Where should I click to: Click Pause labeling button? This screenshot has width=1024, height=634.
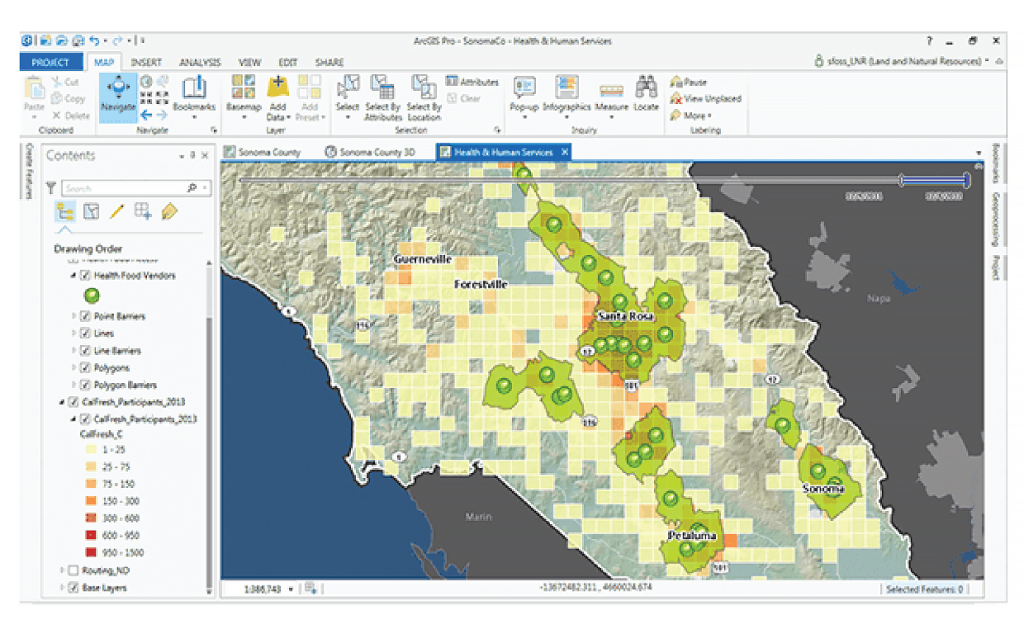point(689,82)
